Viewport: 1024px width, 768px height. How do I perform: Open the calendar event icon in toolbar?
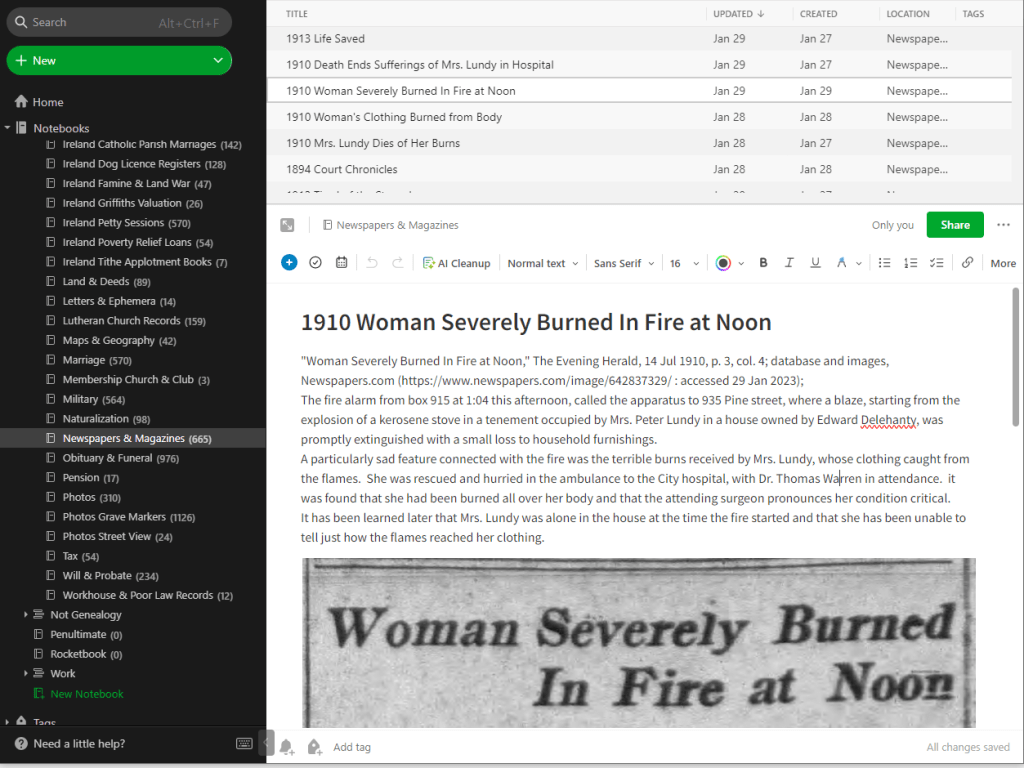[341, 263]
